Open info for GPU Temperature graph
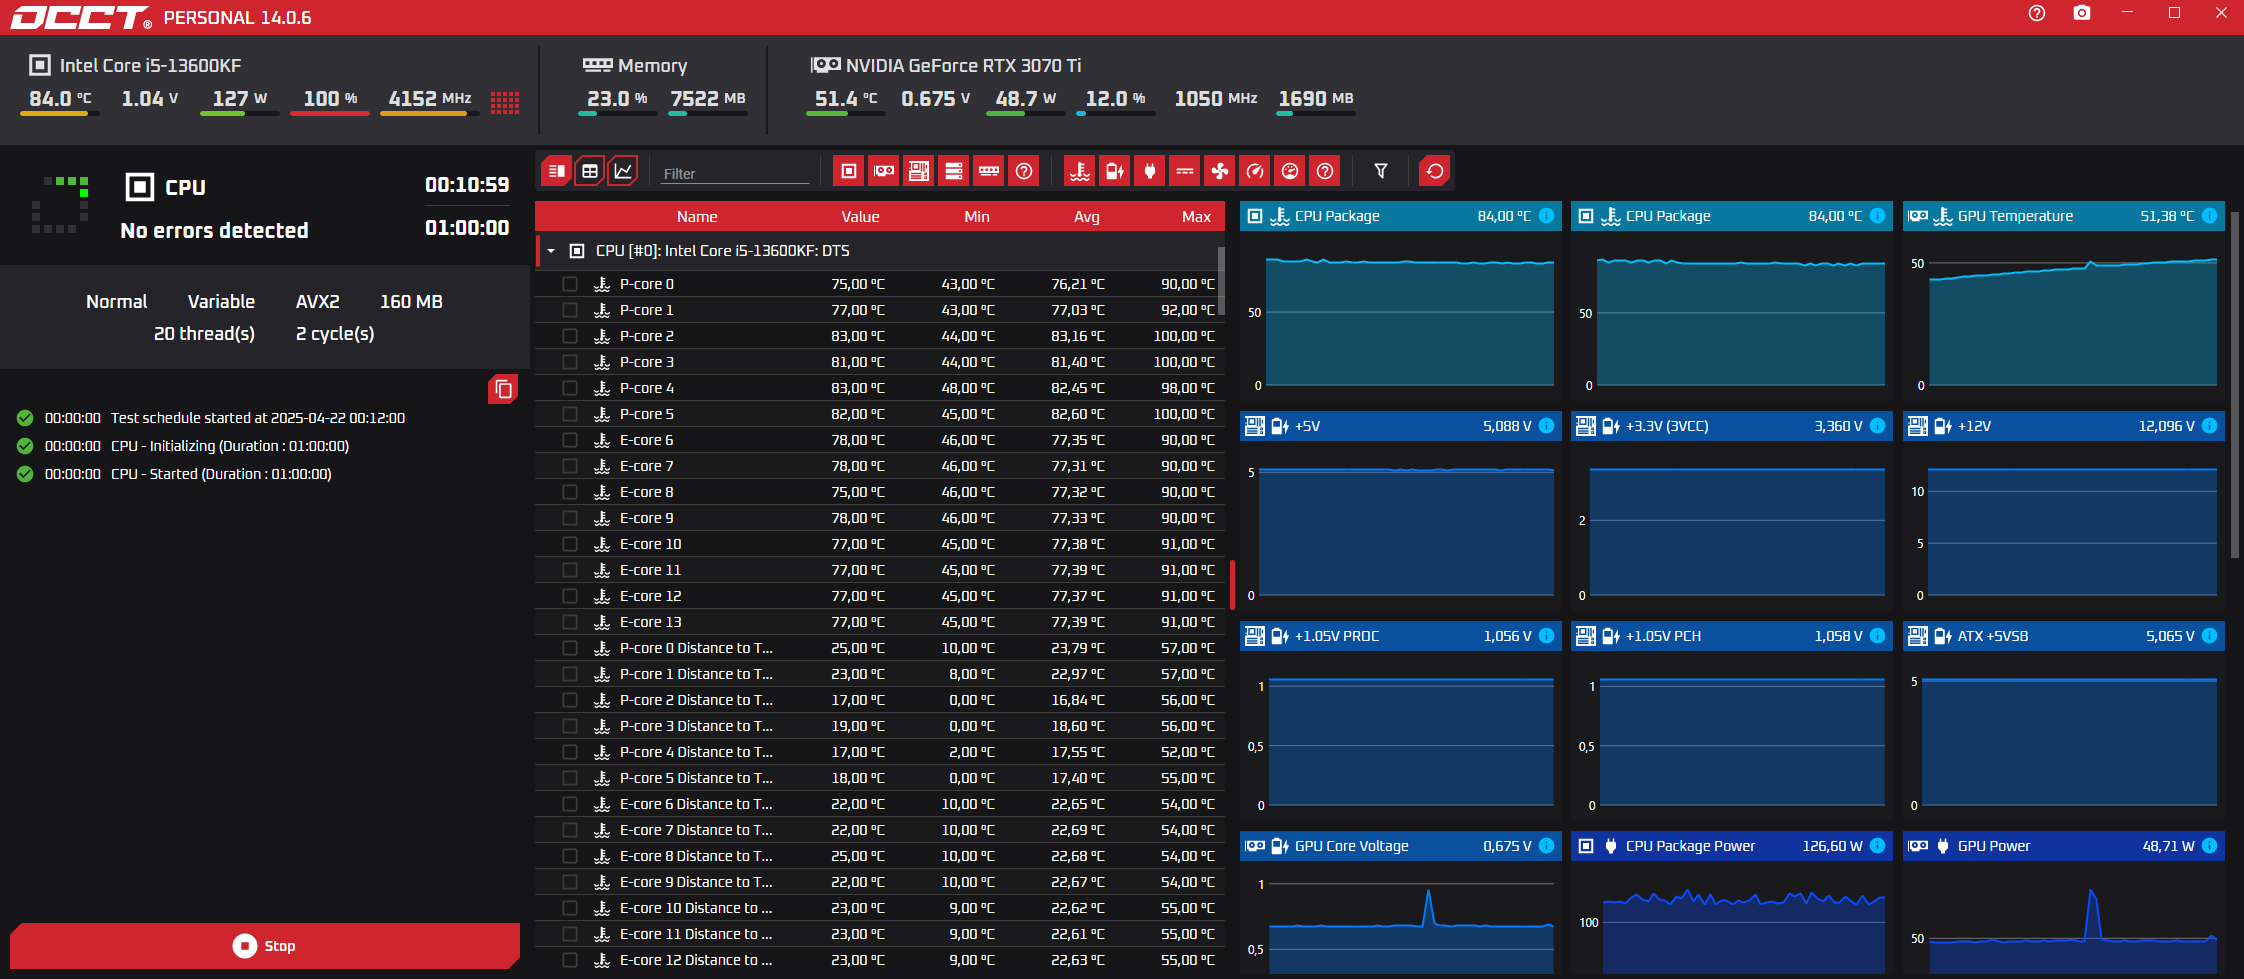Screen dimensions: 2244x979 2210,216
